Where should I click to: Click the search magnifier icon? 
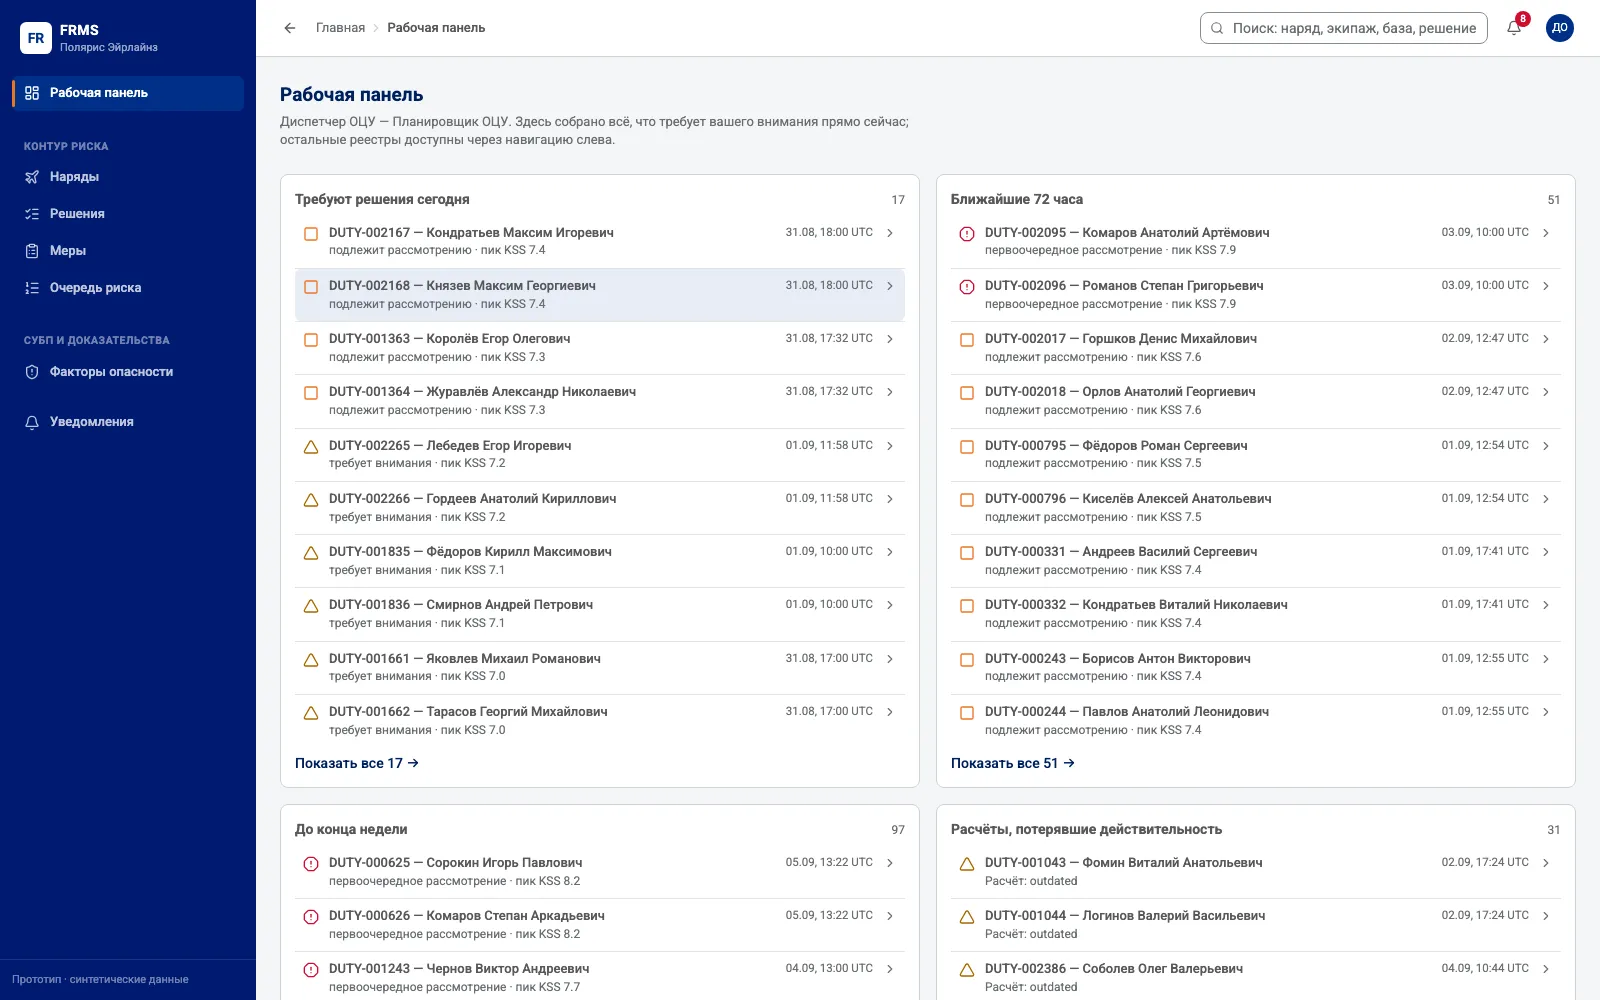point(1217,28)
